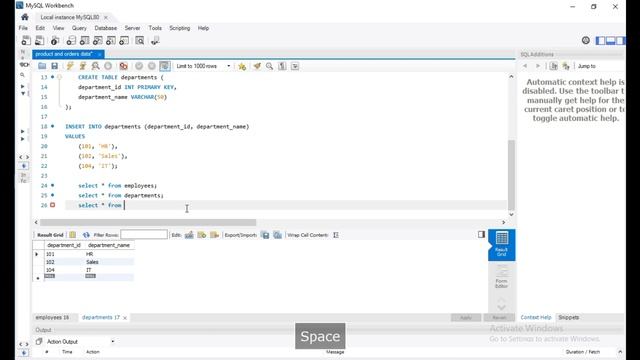640x360 pixels.
Task: Save the script to file icon
Action: coord(54,66)
